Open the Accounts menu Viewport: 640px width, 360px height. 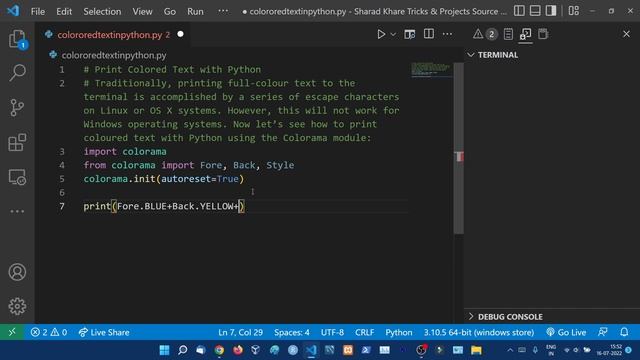coord(17,272)
